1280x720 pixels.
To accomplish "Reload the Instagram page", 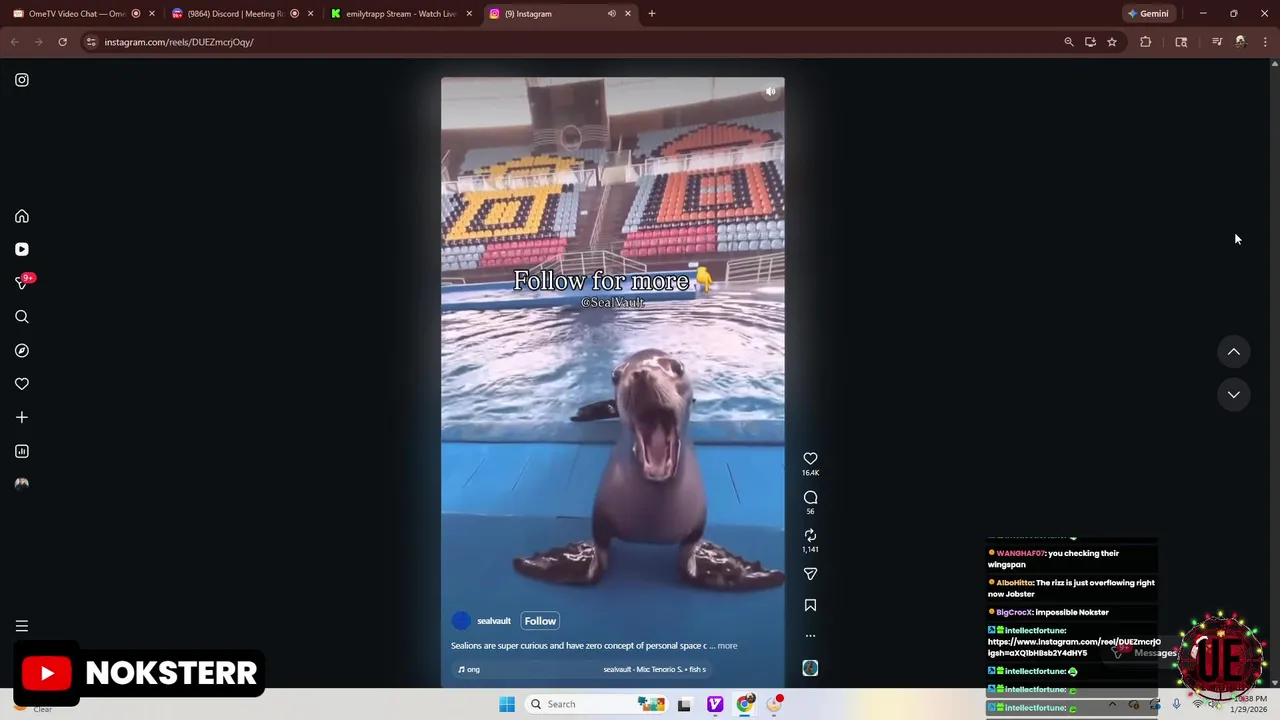I will 62,42.
